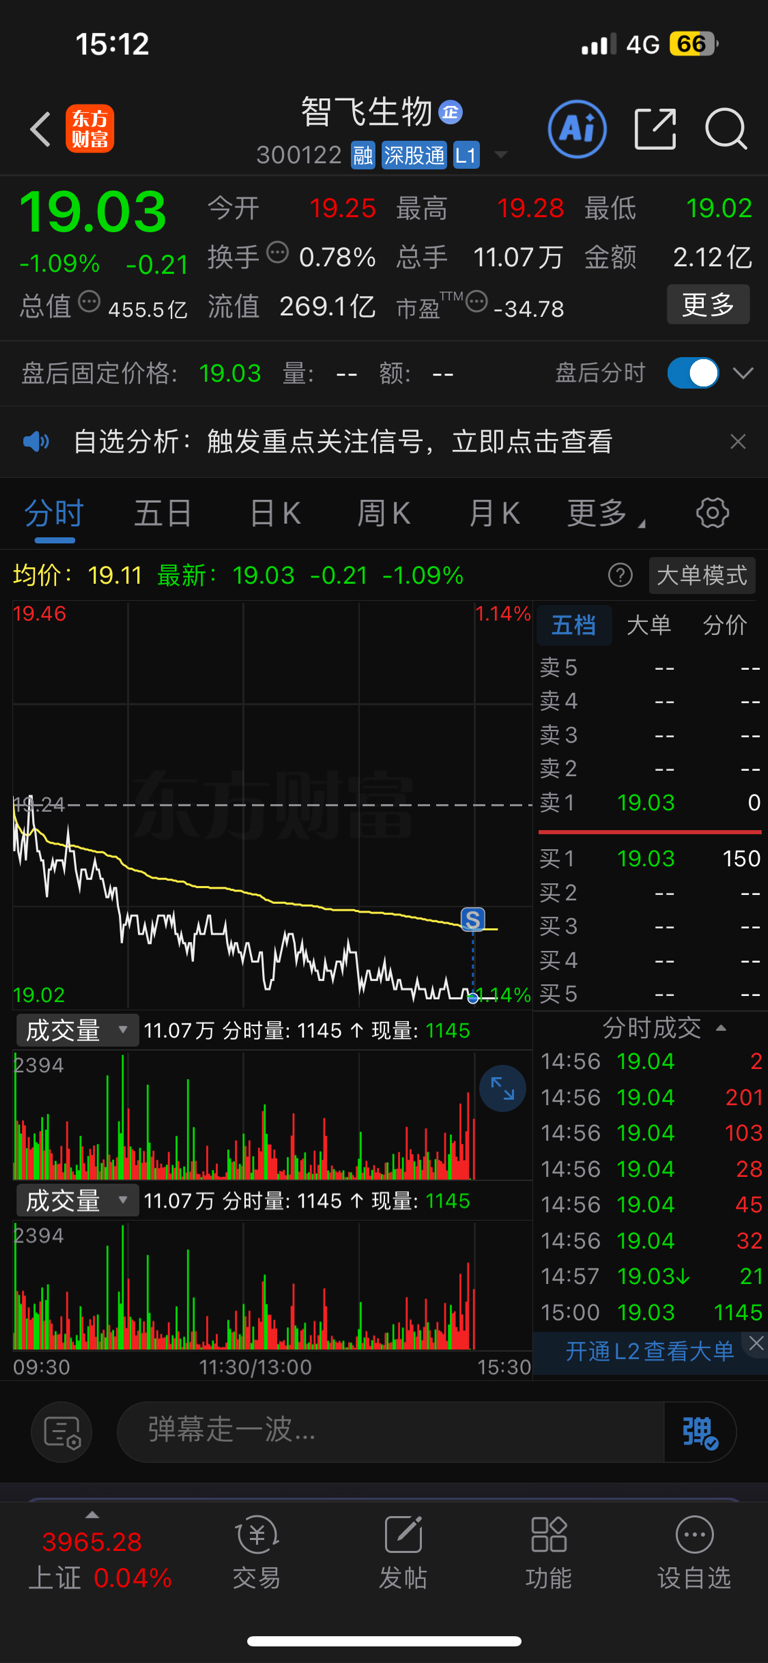Image resolution: width=768 pixels, height=1663 pixels.
Task: Tap the back arrow icon
Action: pos(40,129)
